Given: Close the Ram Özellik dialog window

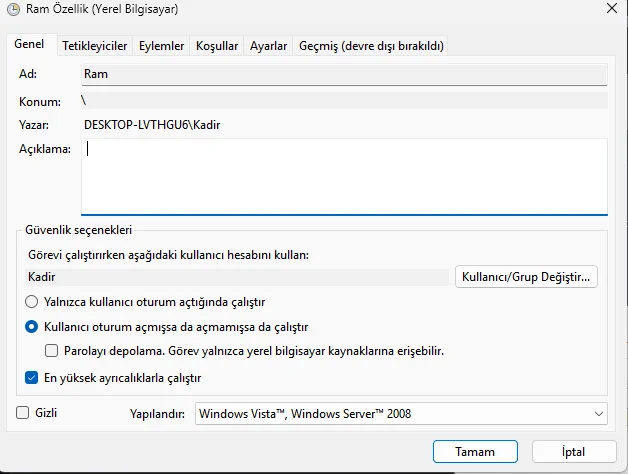Looking at the screenshot, I should (x=612, y=8).
